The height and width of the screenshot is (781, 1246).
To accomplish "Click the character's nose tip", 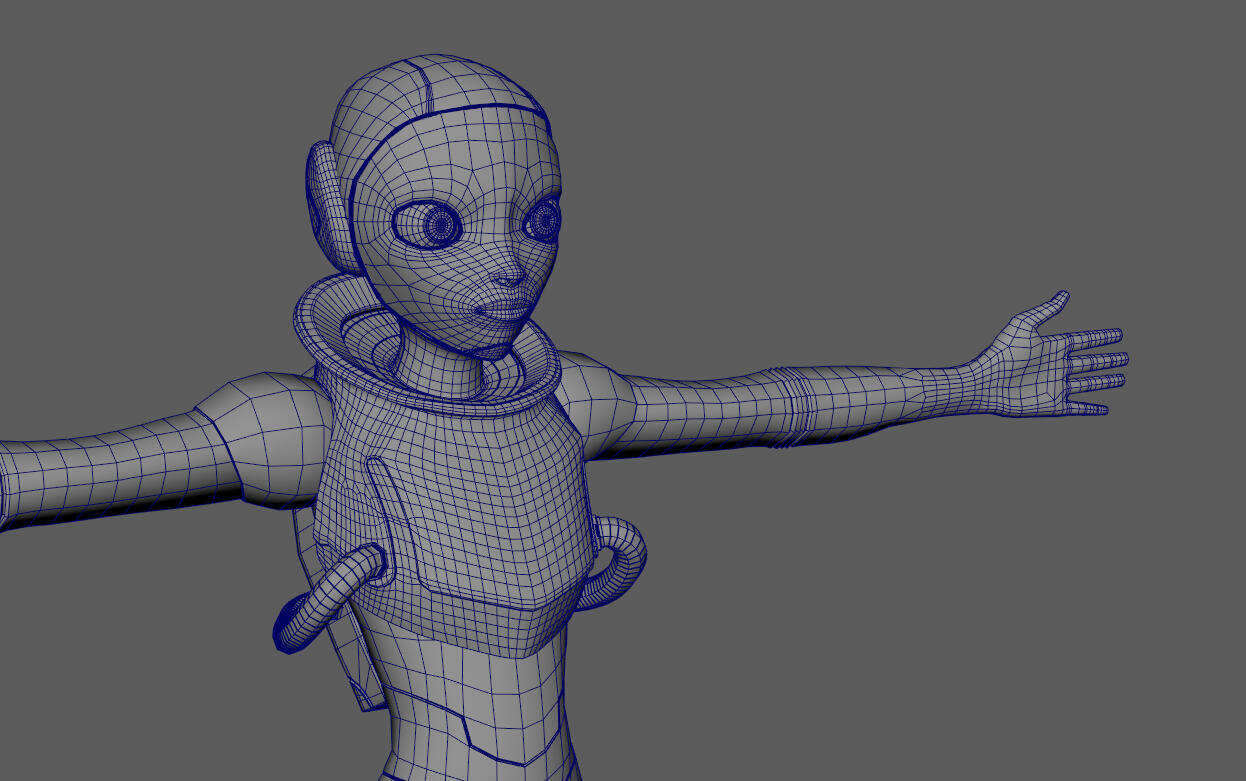I will pos(510,277).
